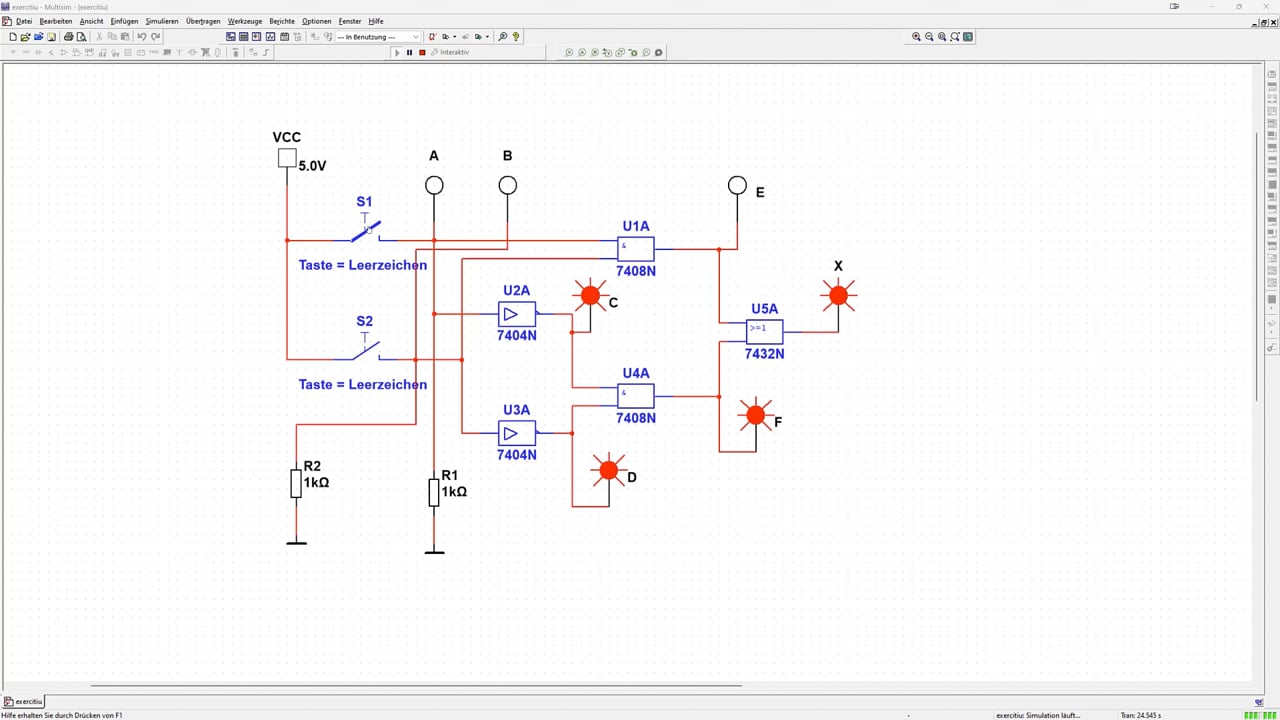Stop the simulation with red square
Screen dimensions: 1280x720
coord(422,52)
